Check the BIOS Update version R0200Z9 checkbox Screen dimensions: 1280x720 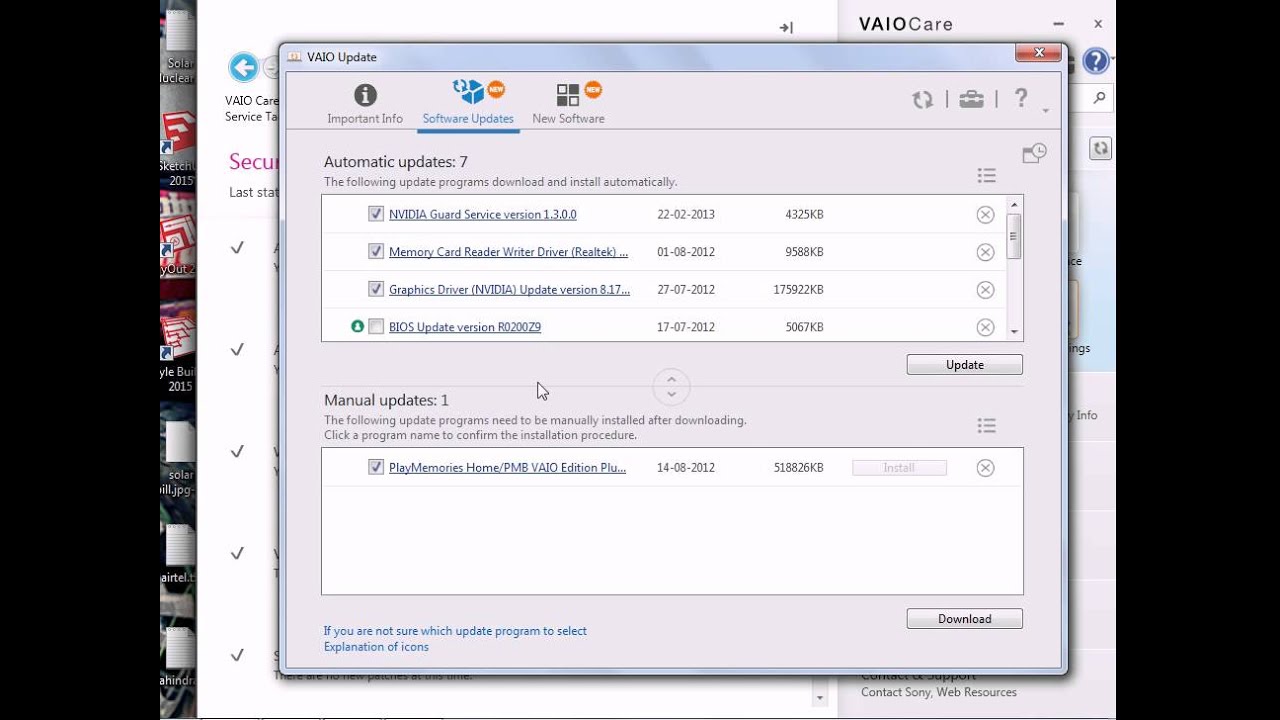tap(376, 326)
